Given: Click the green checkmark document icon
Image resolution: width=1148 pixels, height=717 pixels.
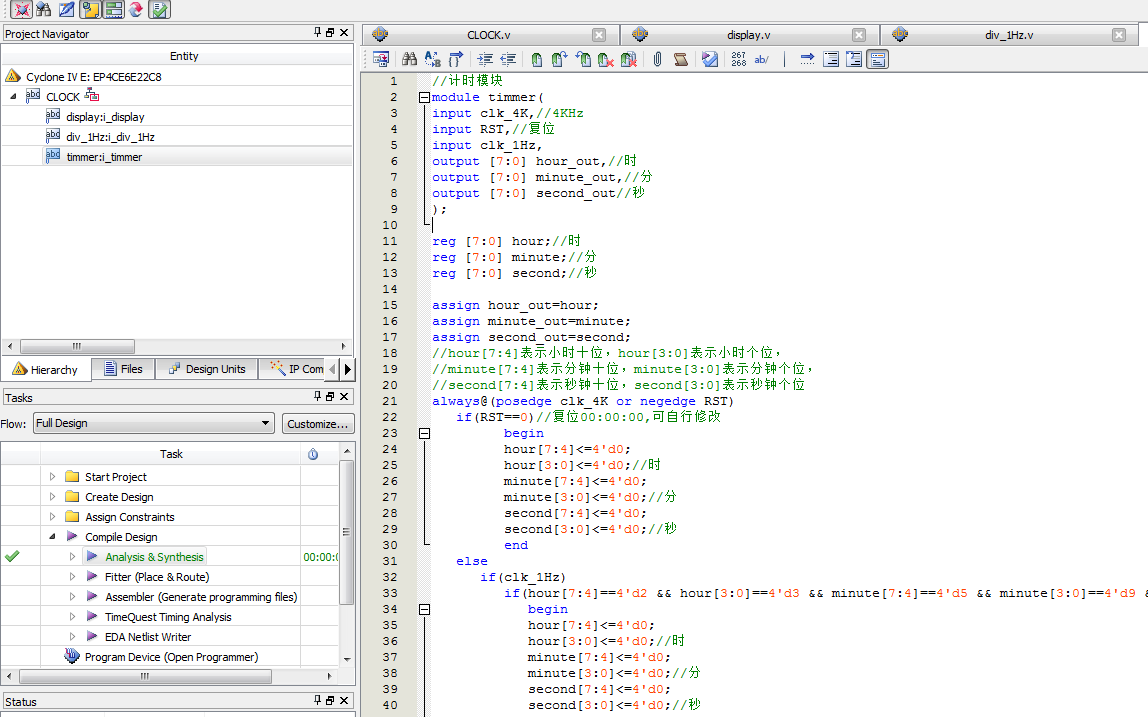Looking at the screenshot, I should [159, 9].
